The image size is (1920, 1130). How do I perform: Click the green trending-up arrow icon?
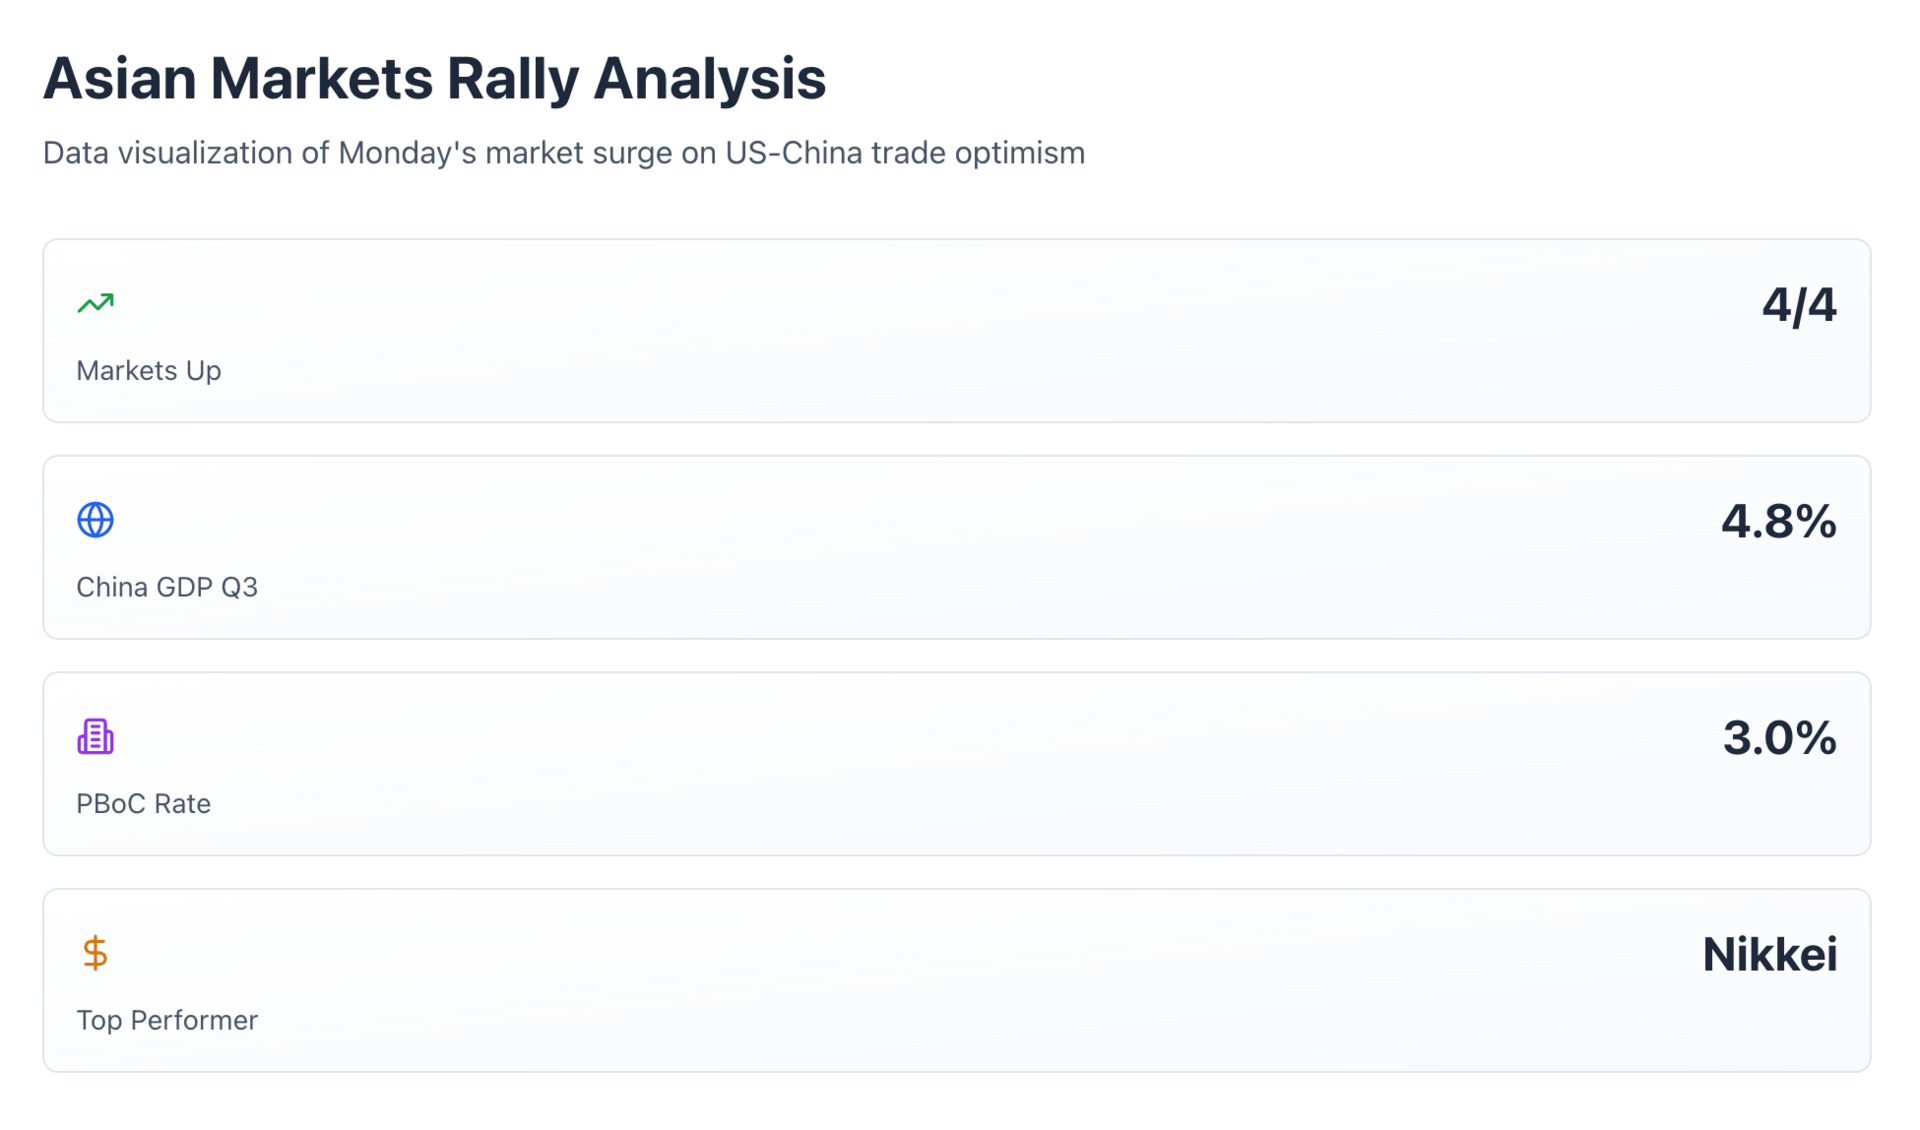coord(96,303)
